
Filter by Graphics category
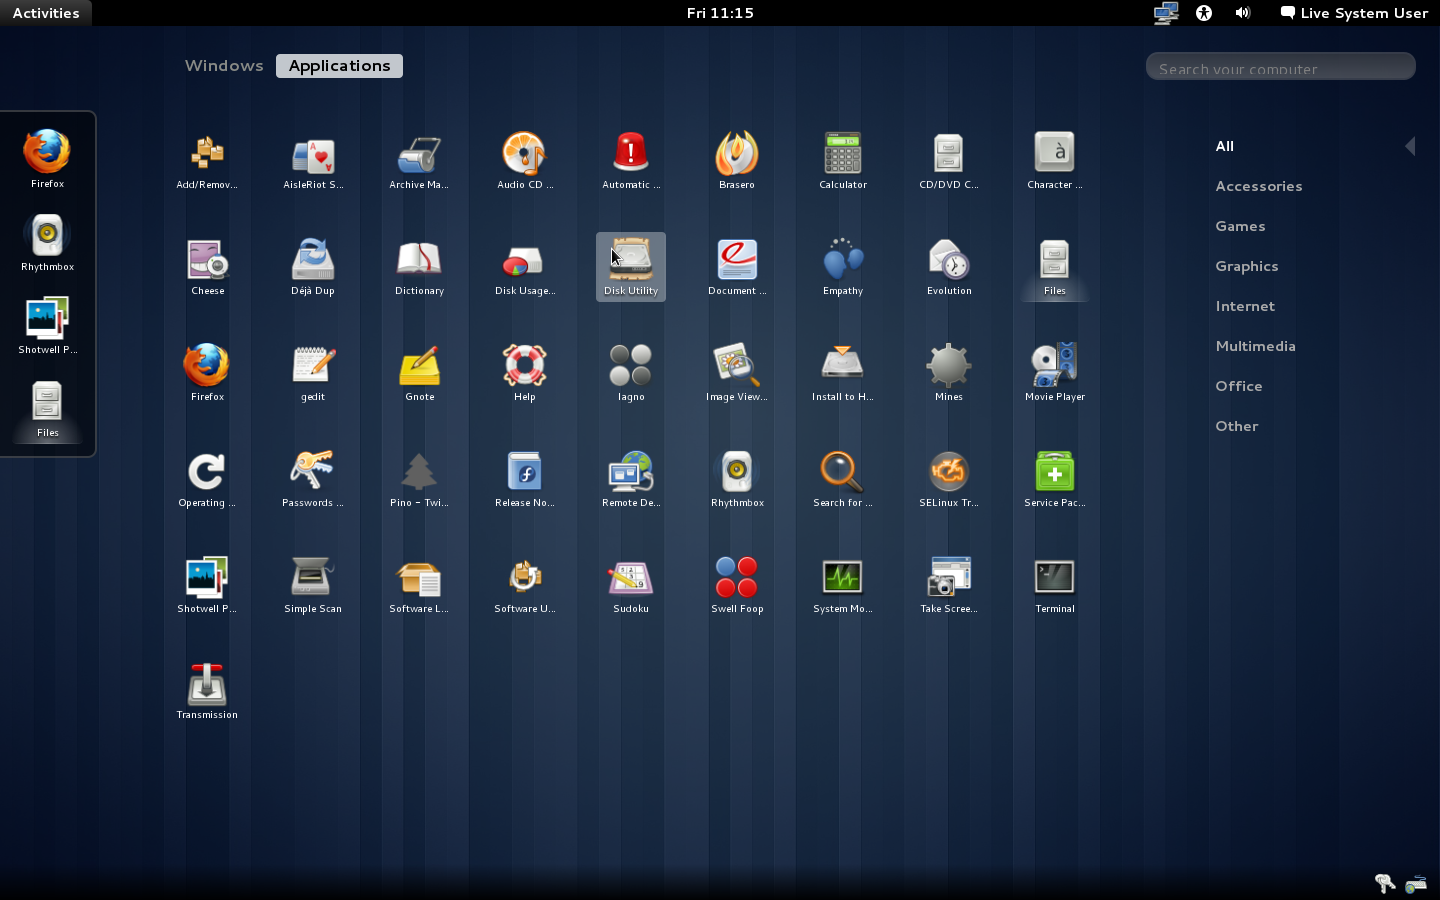tap(1247, 266)
